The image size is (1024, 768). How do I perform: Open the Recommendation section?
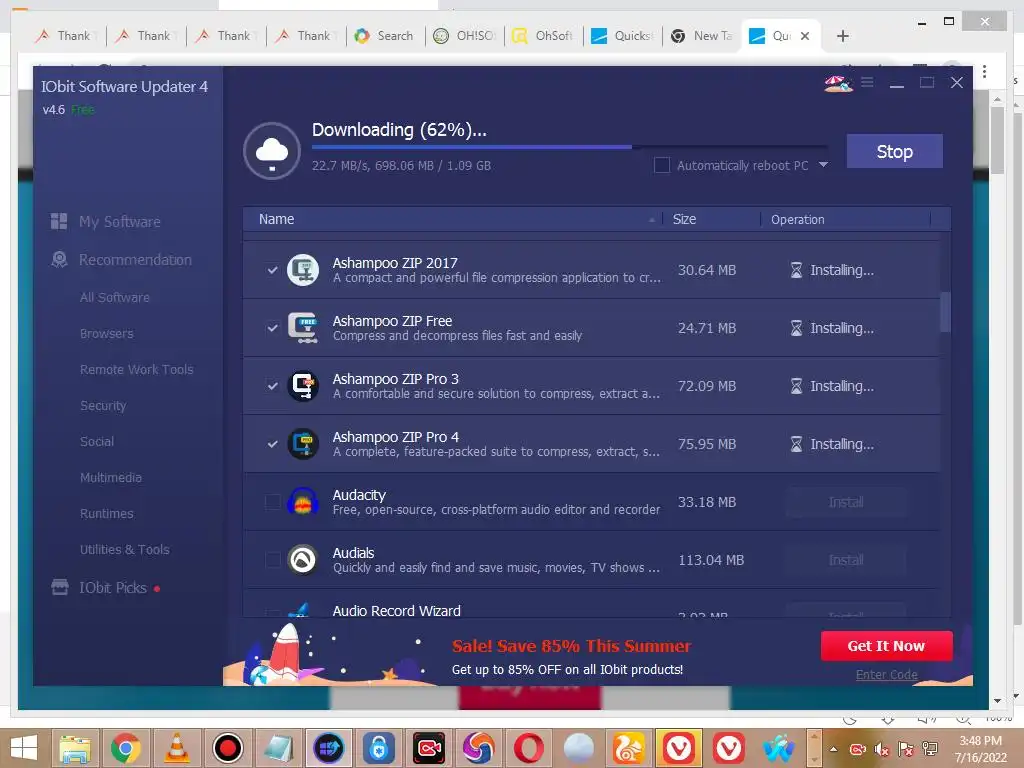(135, 260)
